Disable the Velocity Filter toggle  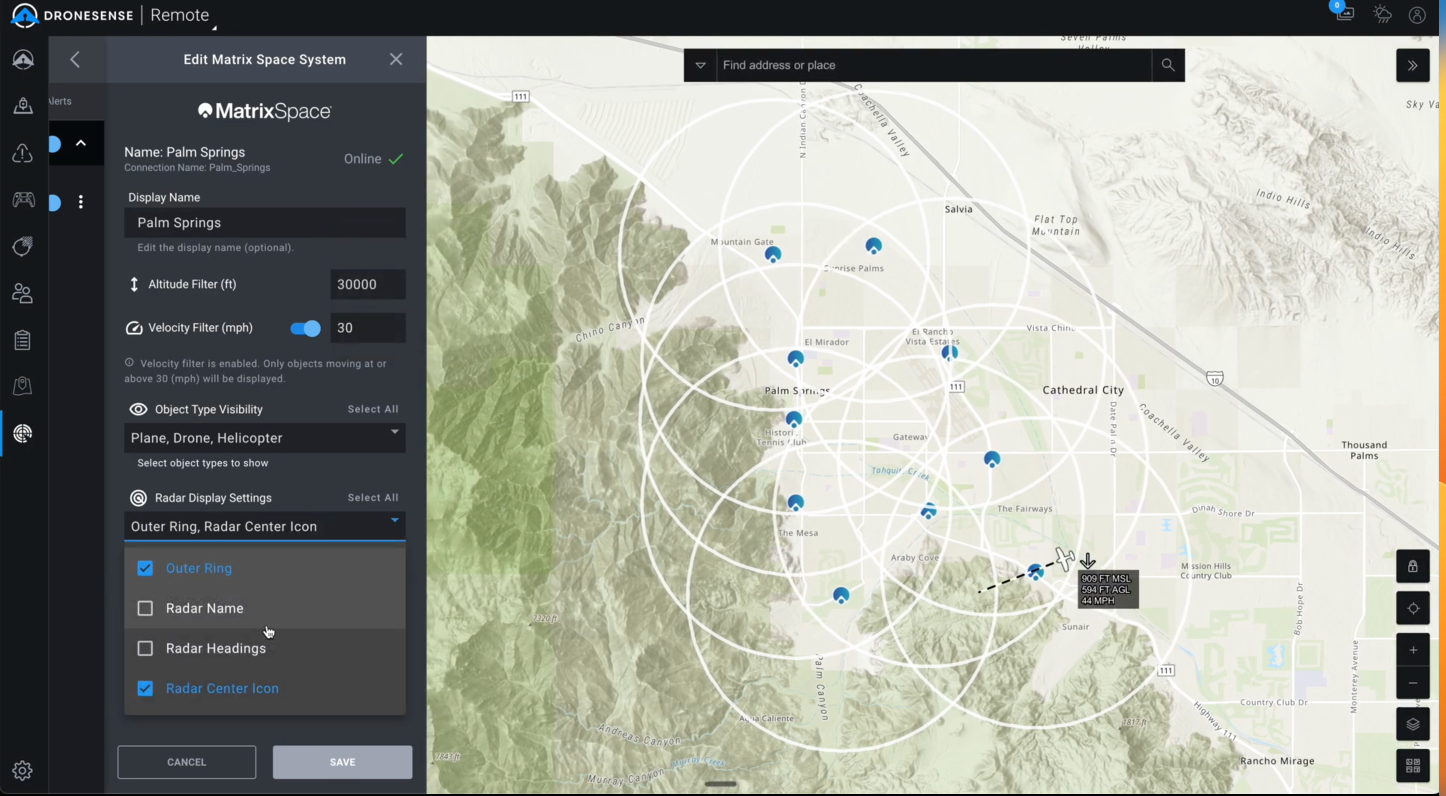click(304, 328)
